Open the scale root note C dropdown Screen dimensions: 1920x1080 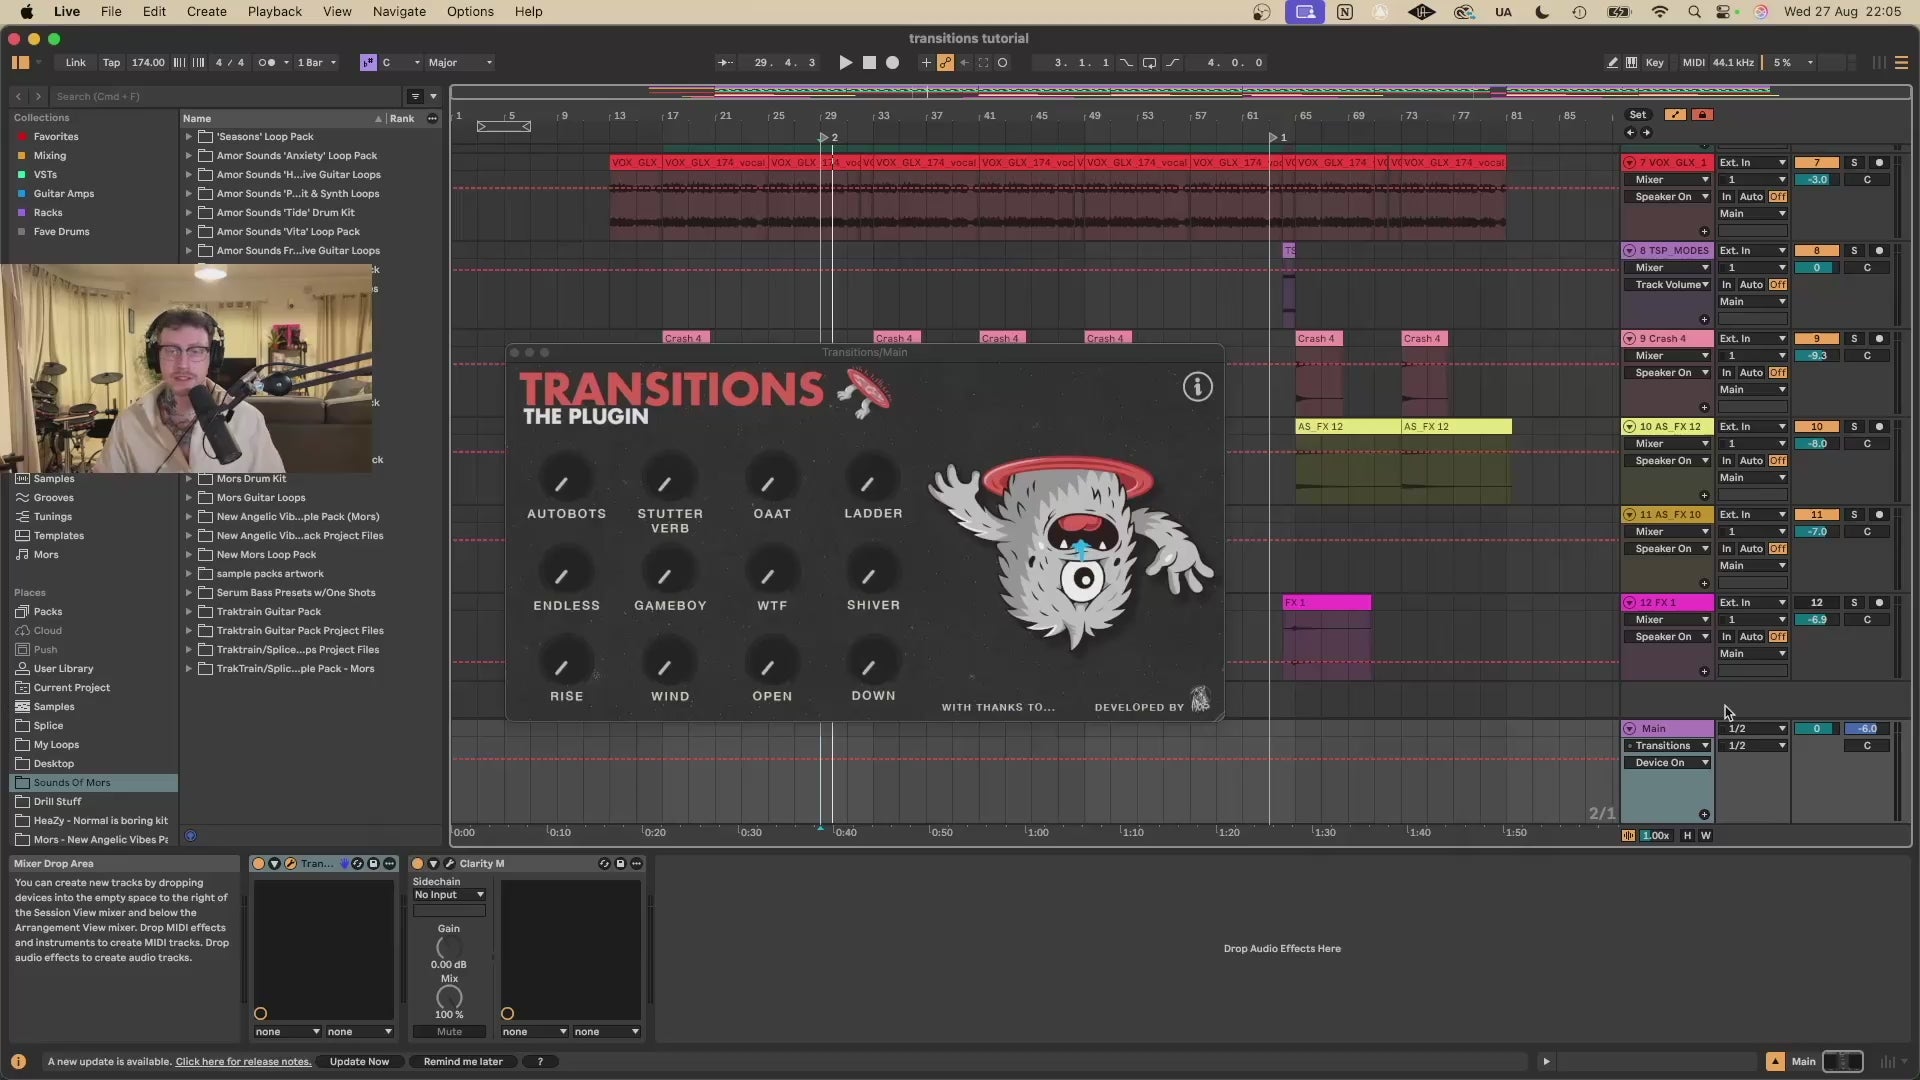pos(400,62)
